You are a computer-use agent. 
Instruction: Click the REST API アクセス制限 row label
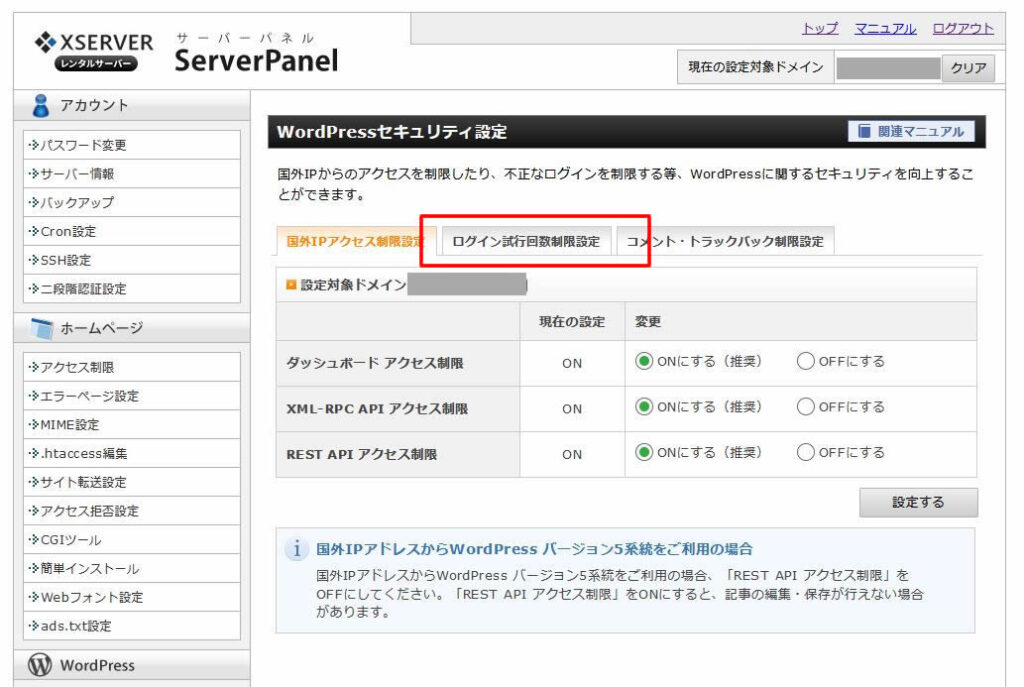[362, 454]
